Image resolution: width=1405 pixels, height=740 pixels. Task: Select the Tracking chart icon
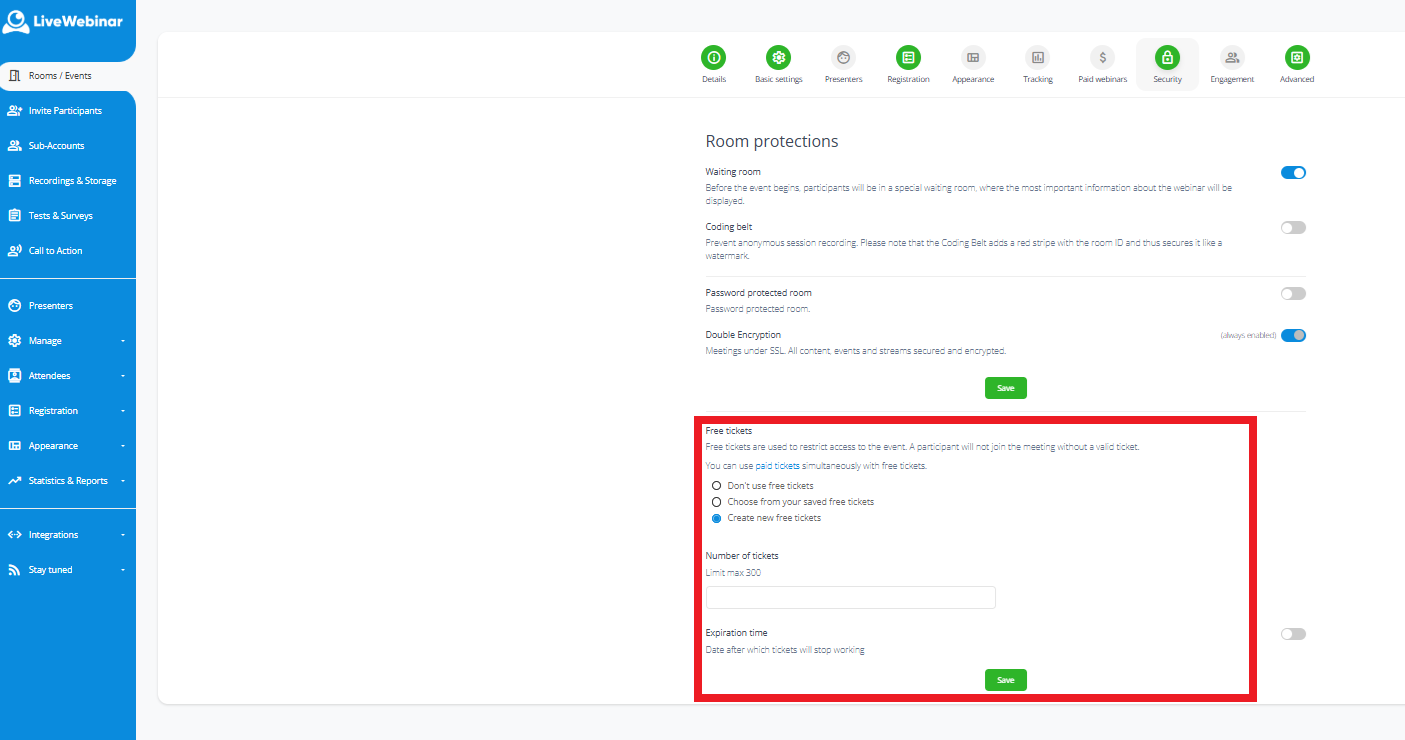(1037, 58)
